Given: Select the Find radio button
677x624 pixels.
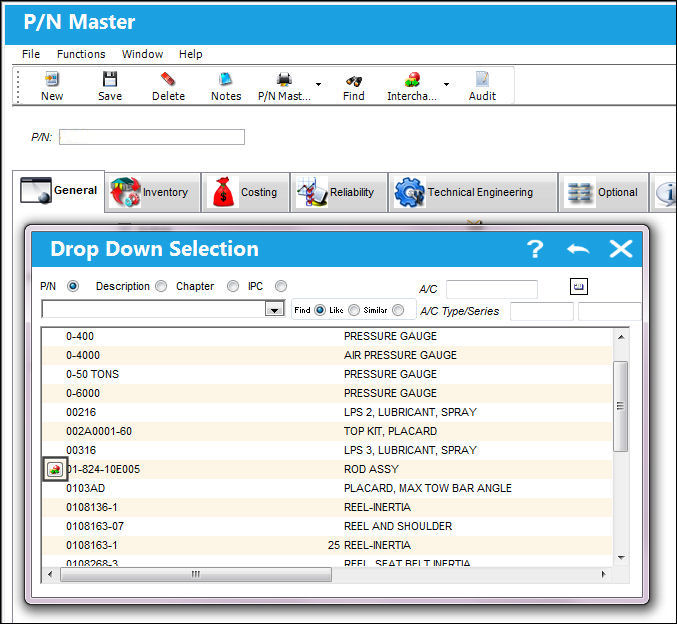Looking at the screenshot, I should 320,310.
